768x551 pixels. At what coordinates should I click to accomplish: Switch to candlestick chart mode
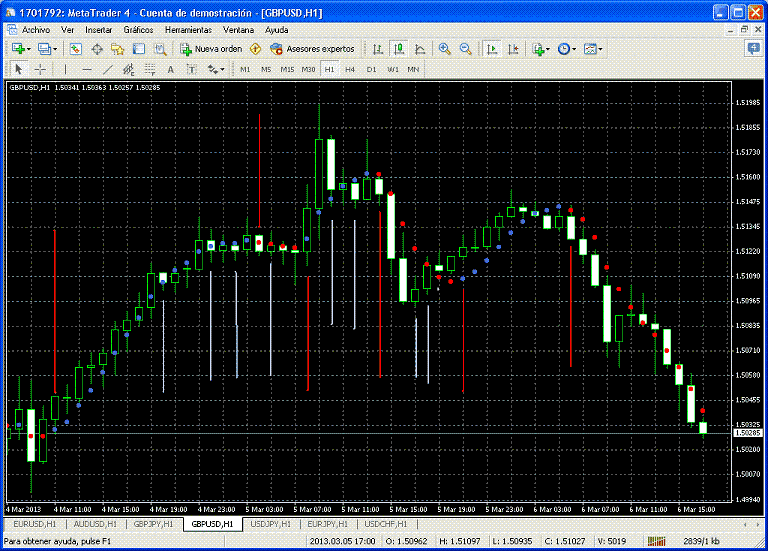click(x=399, y=48)
